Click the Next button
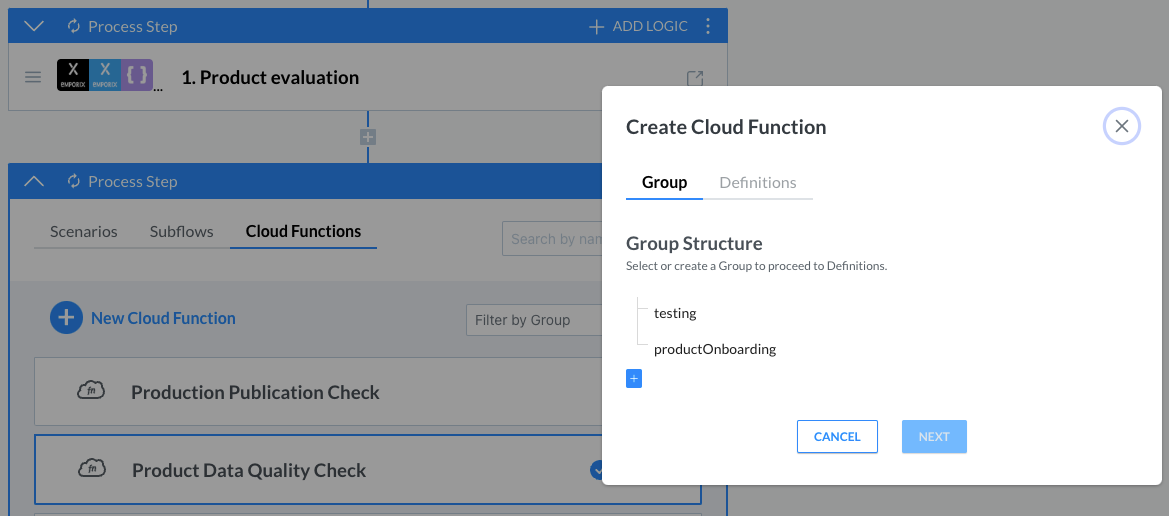Image resolution: width=1169 pixels, height=516 pixels. [x=933, y=437]
